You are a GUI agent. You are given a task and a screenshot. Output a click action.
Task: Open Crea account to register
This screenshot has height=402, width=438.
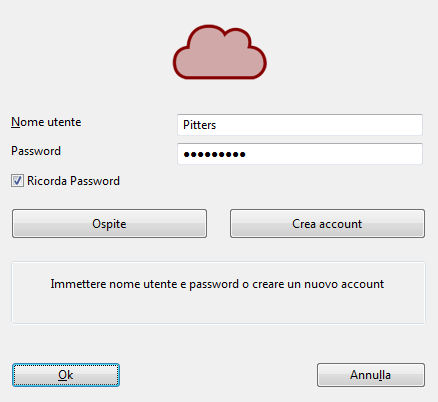(327, 223)
